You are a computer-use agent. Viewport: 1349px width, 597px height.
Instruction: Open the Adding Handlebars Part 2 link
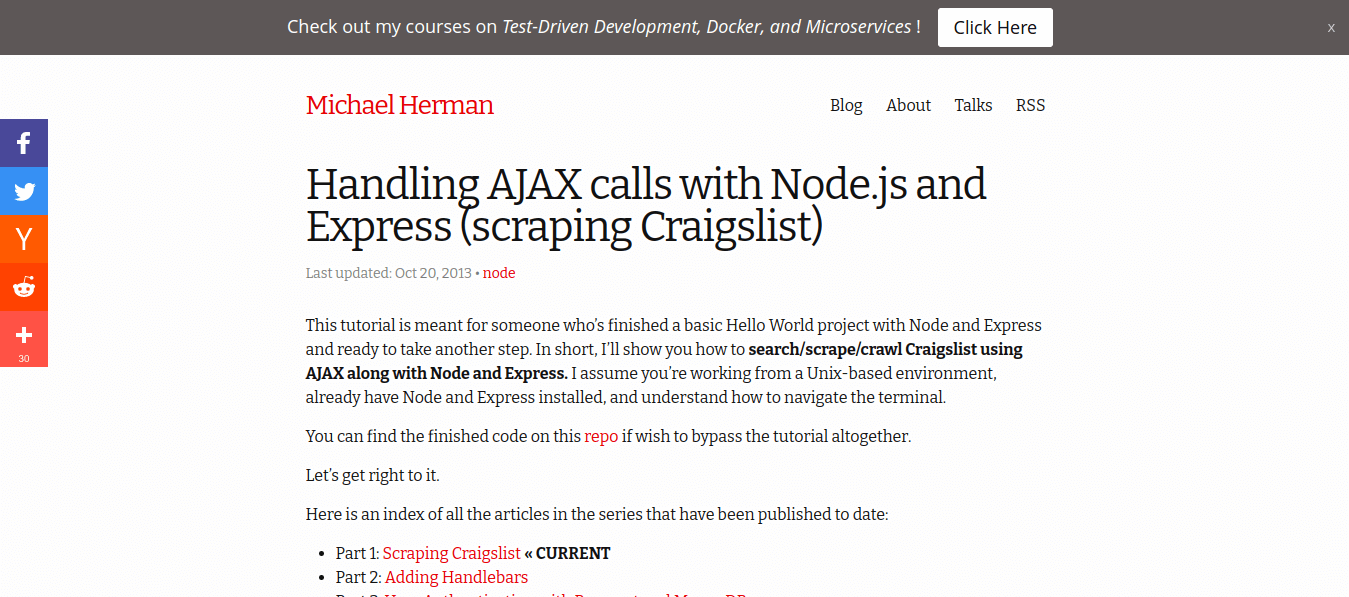456,577
